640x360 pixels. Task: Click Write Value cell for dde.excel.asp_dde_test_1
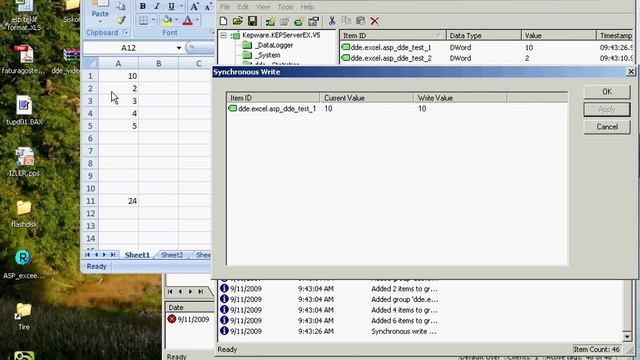tap(460, 109)
